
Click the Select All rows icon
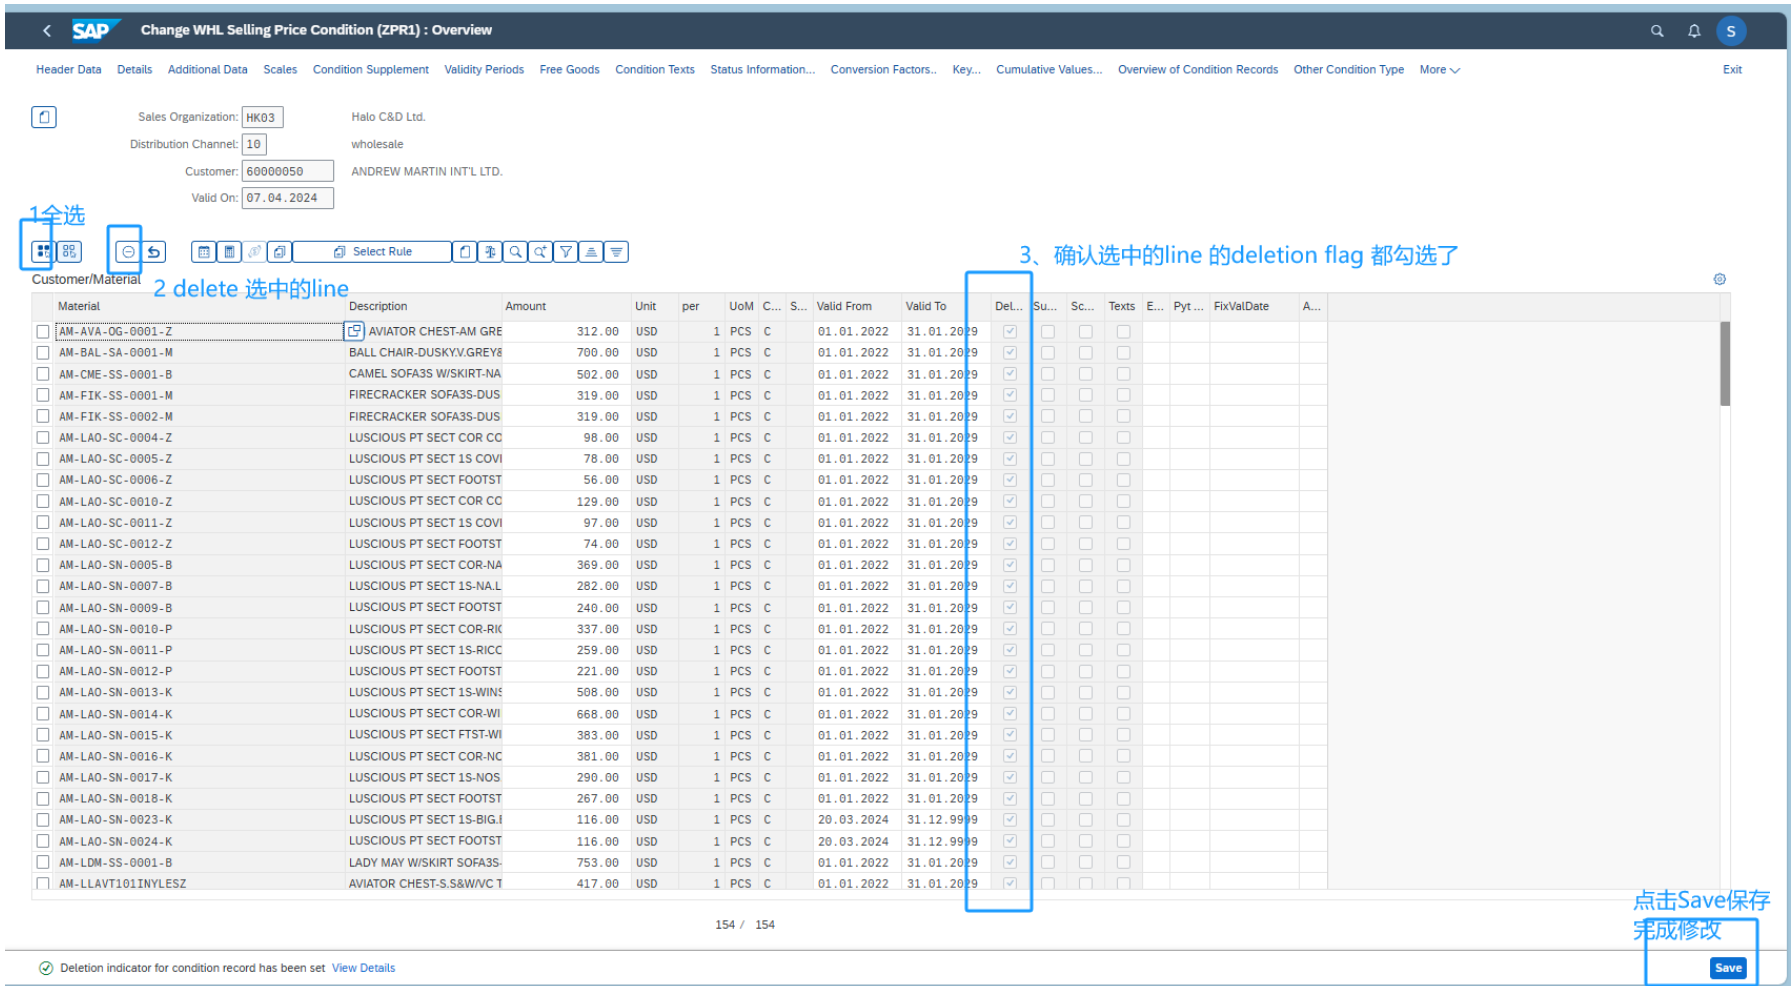43,252
